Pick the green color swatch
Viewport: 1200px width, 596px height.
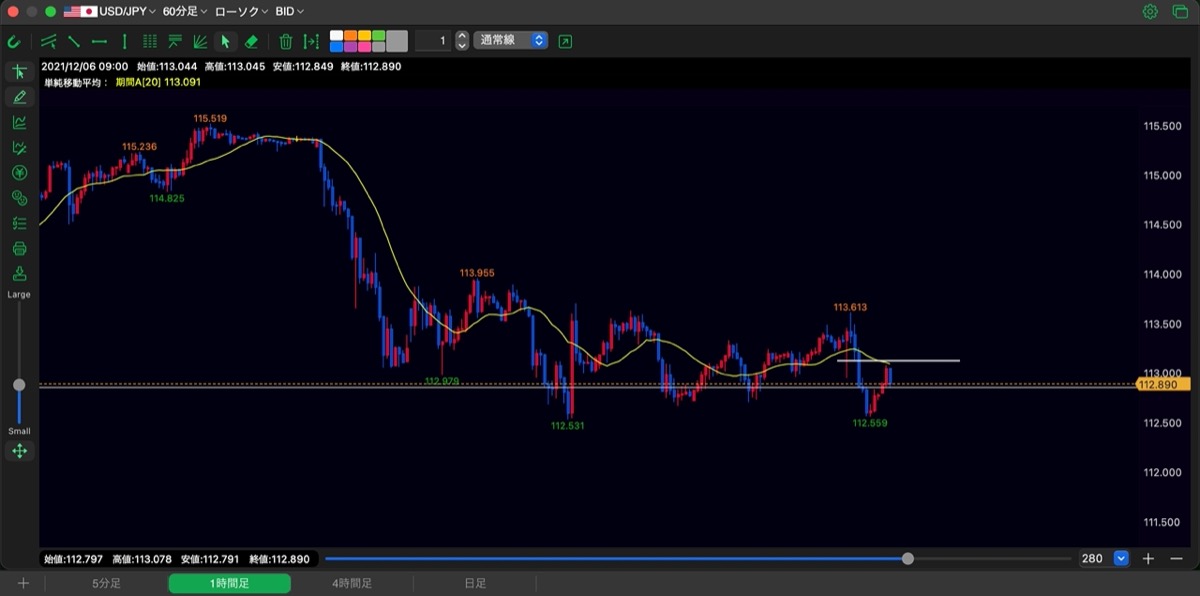(x=379, y=36)
